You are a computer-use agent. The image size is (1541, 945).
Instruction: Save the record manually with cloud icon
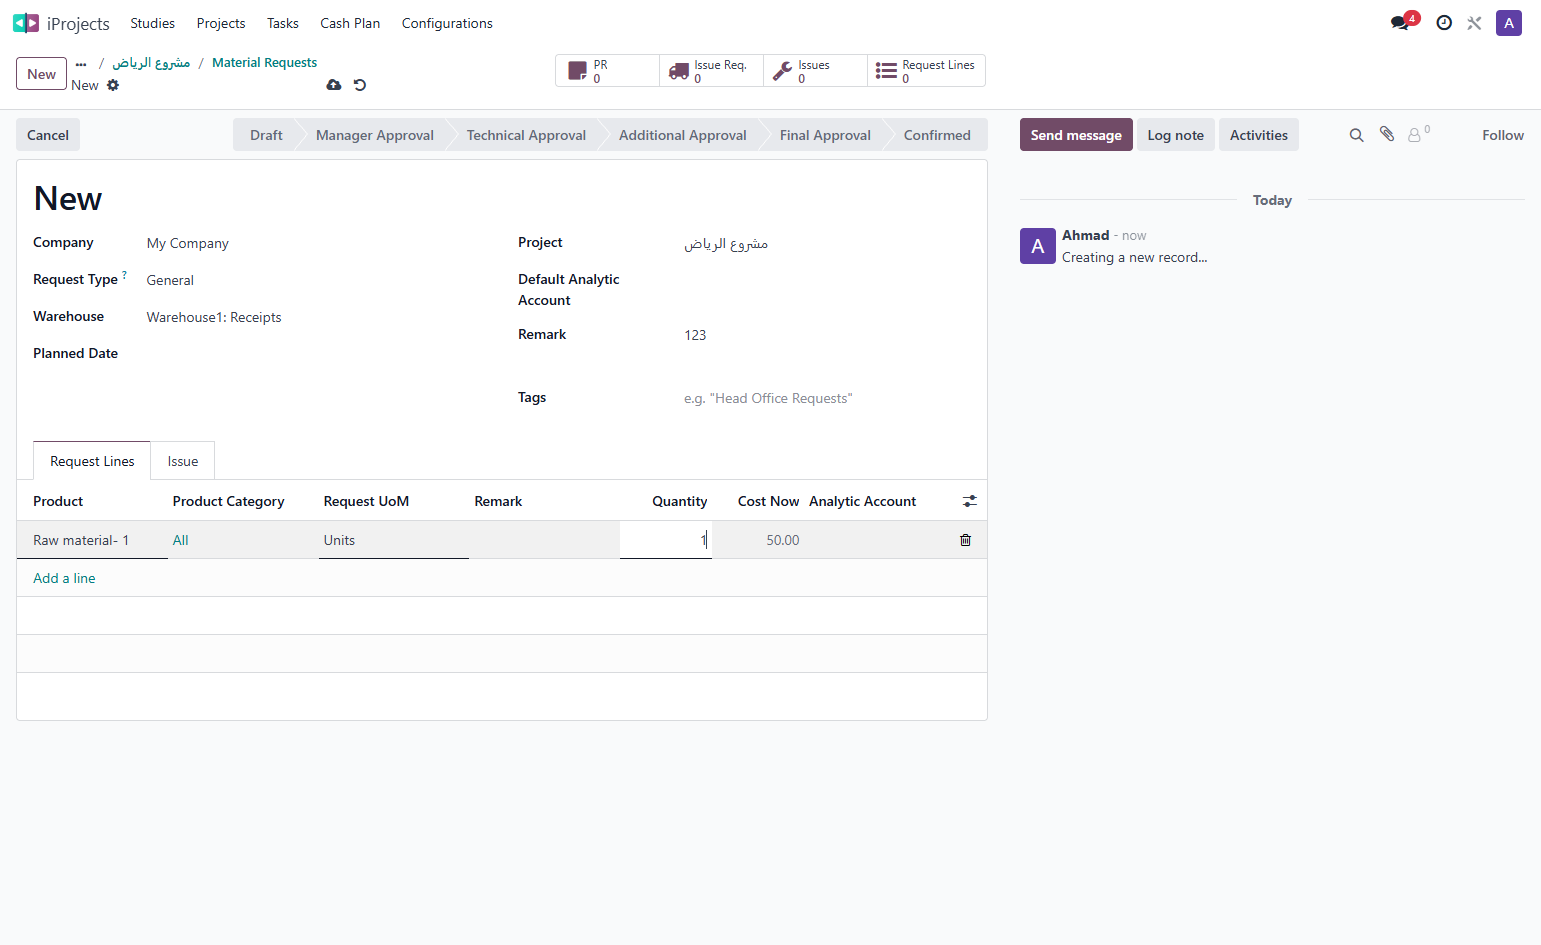(x=334, y=85)
